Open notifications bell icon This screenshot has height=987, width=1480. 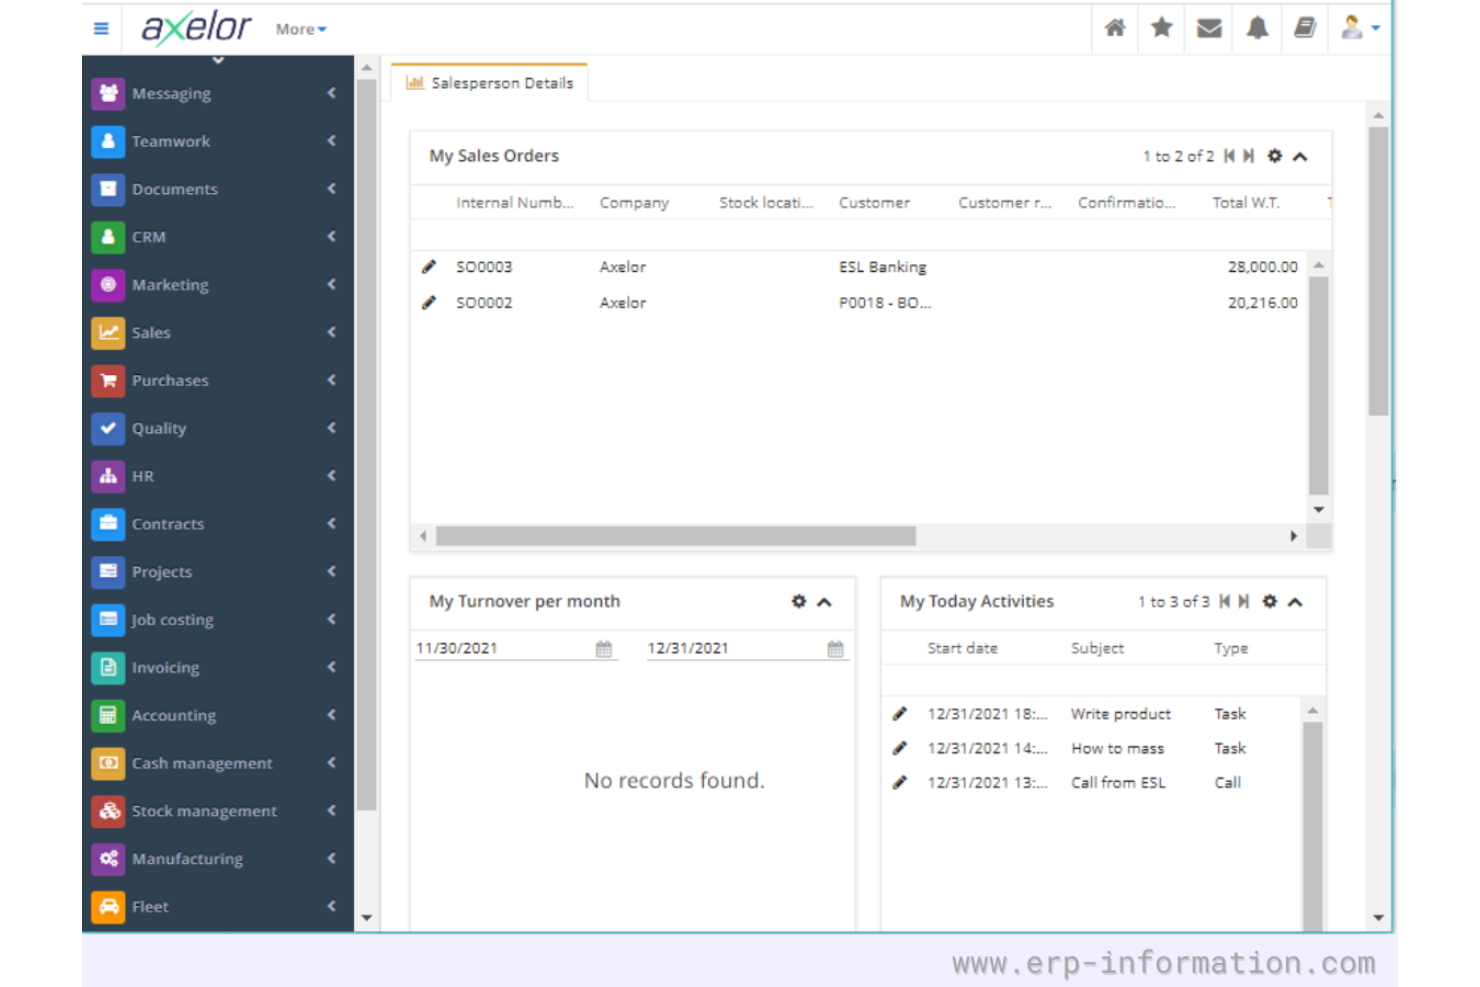pyautogui.click(x=1257, y=28)
